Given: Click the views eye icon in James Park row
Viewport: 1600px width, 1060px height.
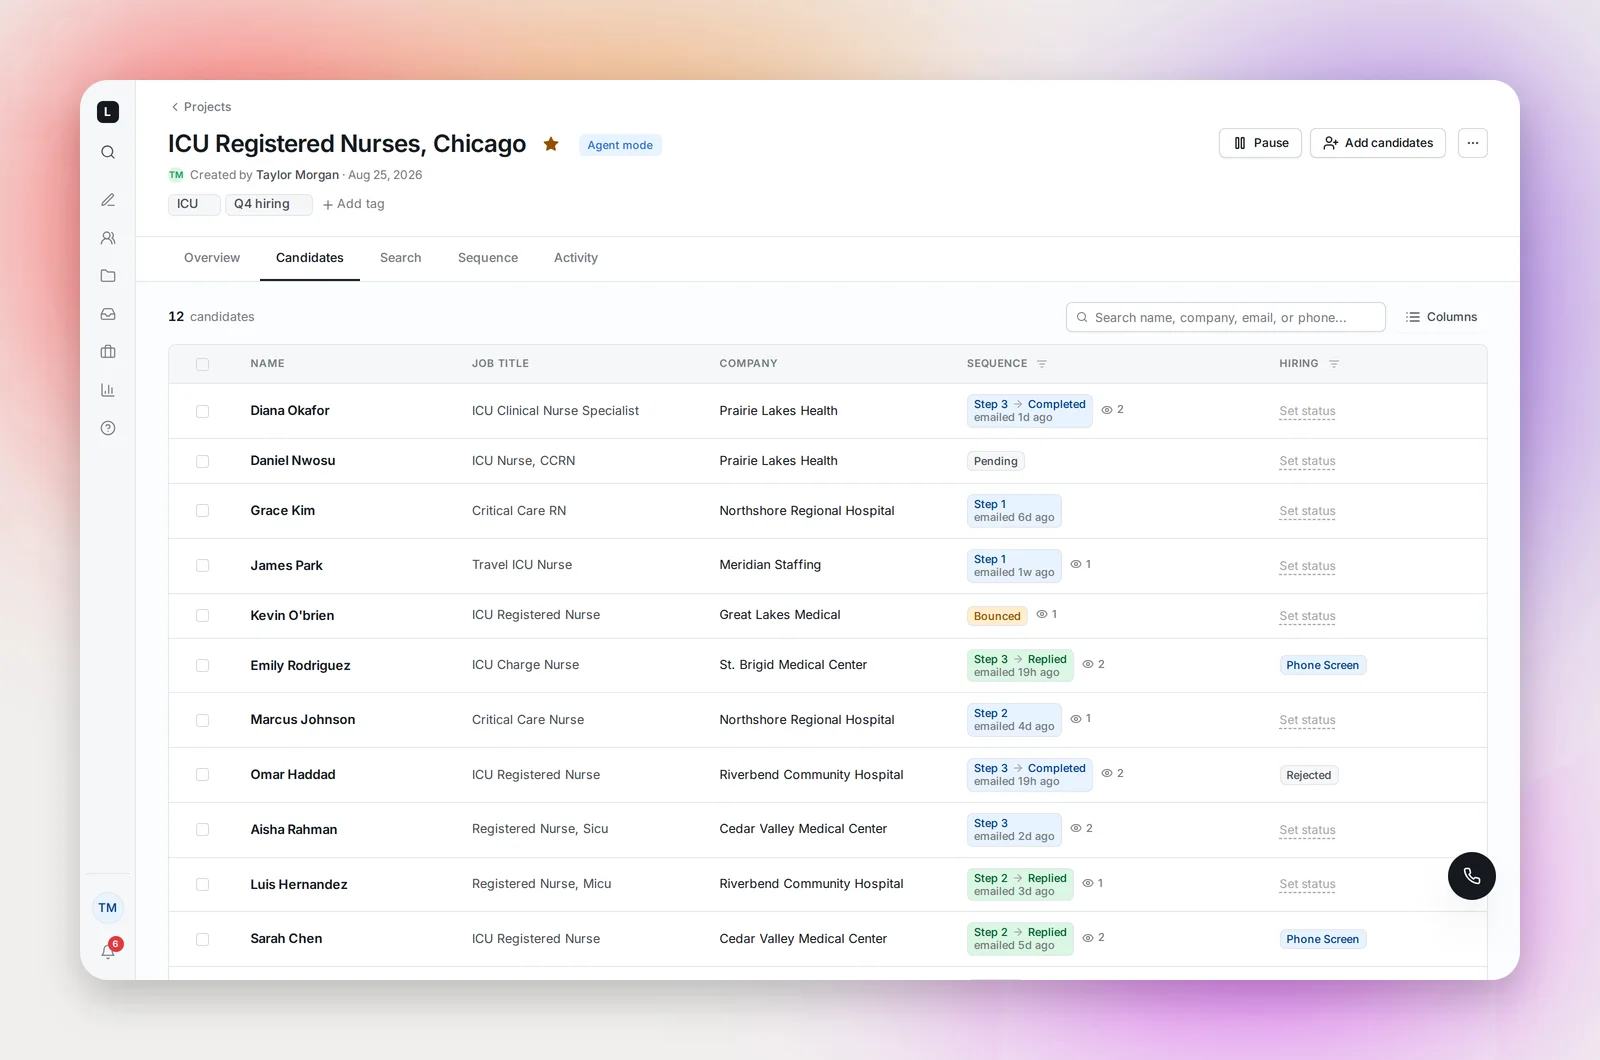Looking at the screenshot, I should pyautogui.click(x=1076, y=564).
